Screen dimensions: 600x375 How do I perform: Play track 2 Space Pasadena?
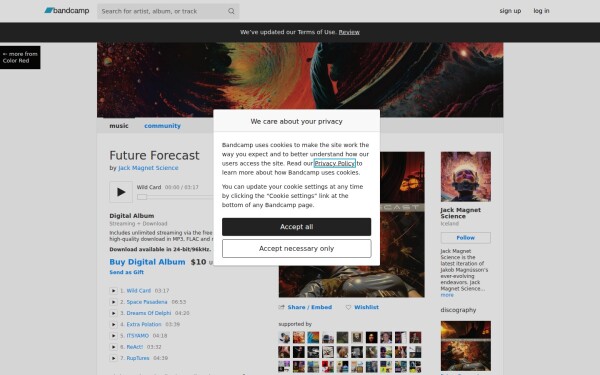coord(113,302)
